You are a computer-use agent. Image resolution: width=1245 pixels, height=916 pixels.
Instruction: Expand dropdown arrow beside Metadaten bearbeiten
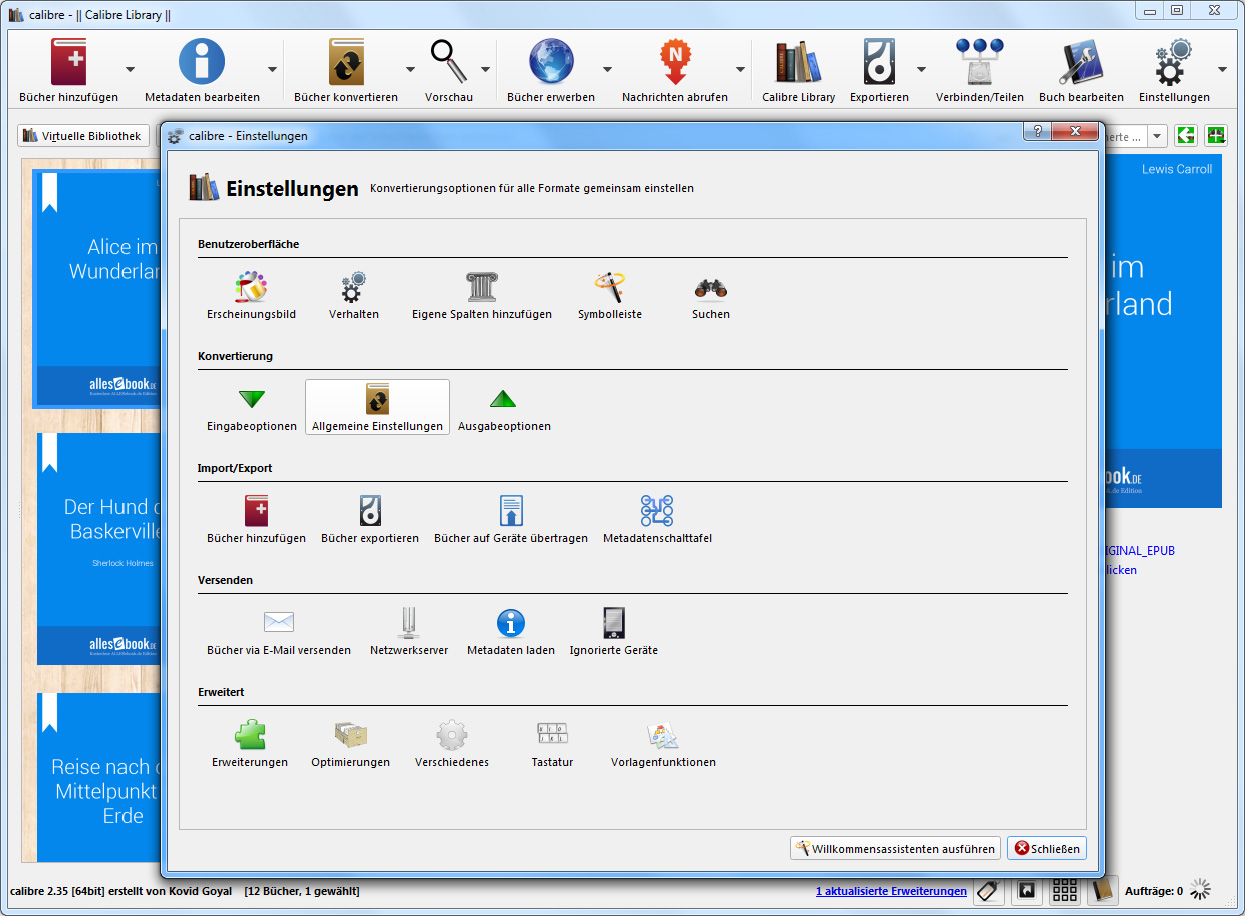(x=273, y=70)
